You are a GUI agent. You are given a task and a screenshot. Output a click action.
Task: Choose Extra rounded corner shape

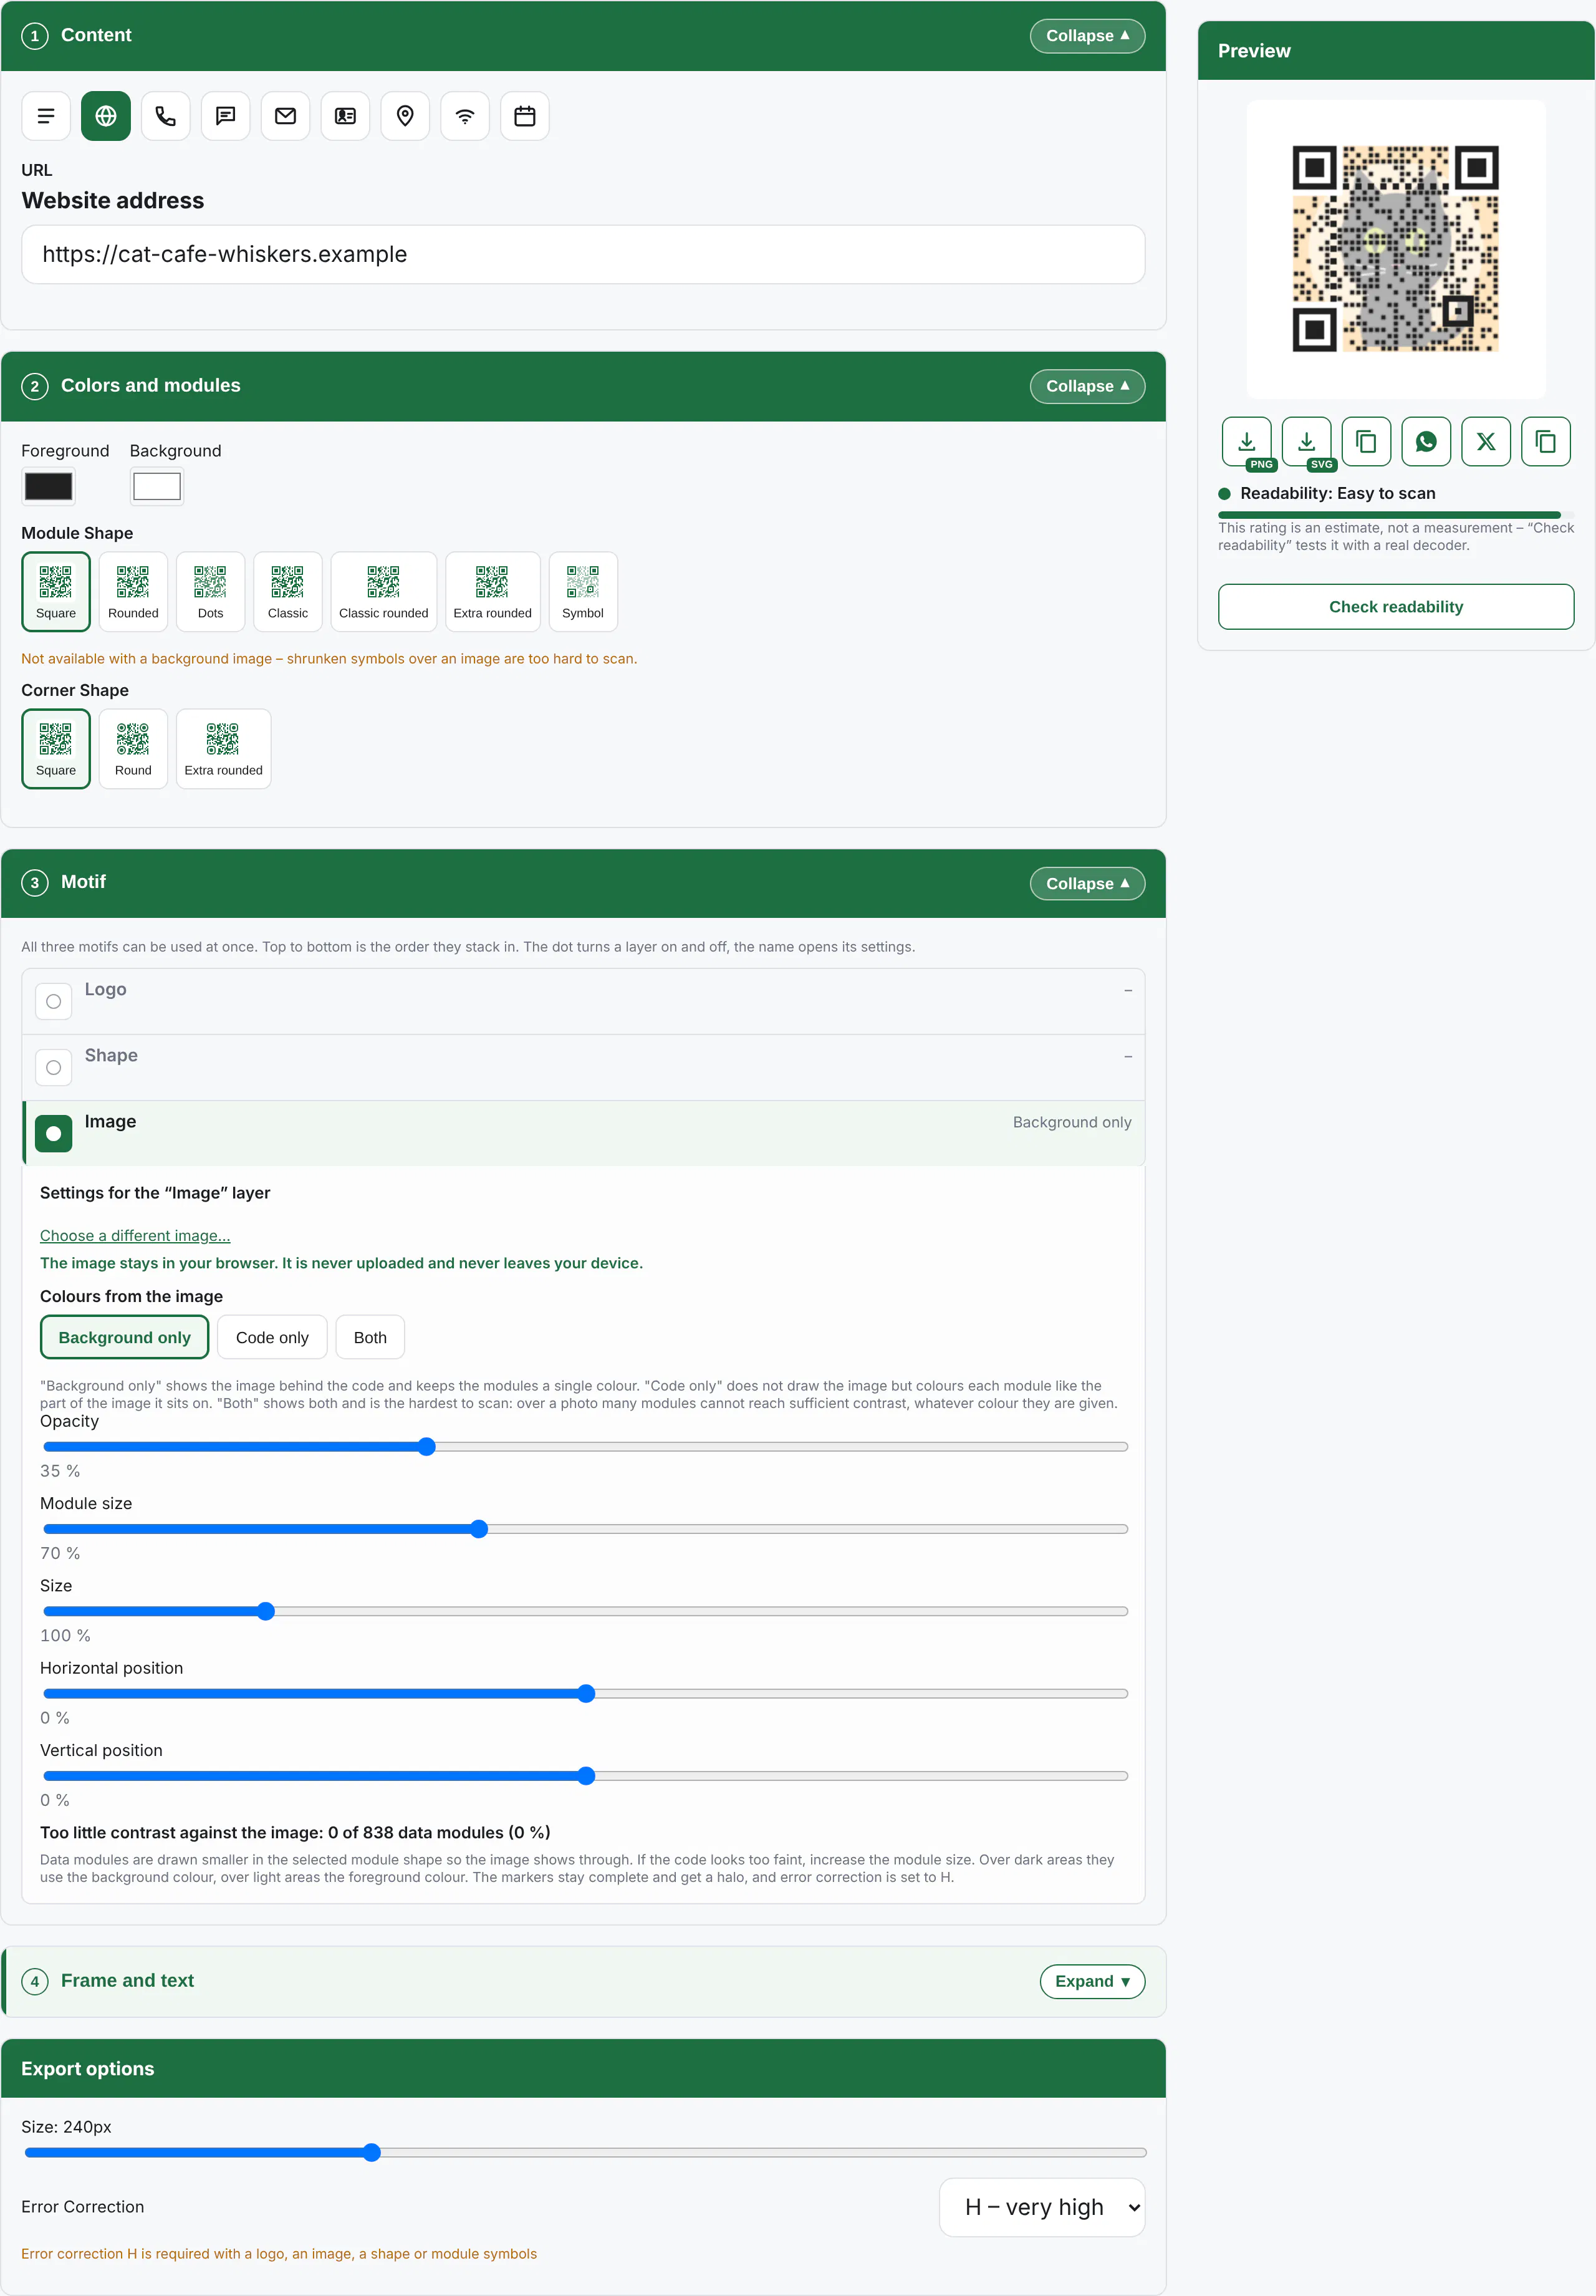[x=224, y=749]
